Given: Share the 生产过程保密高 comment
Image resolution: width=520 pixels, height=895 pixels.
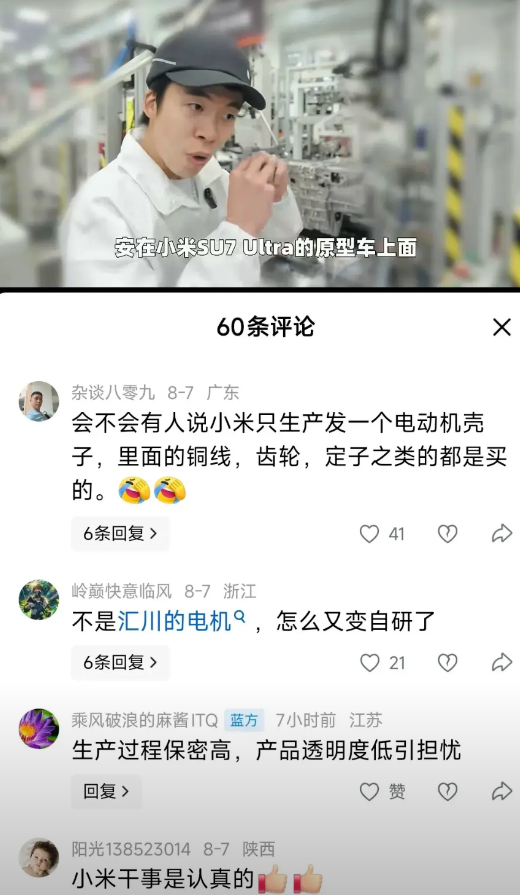Looking at the screenshot, I should pos(502,791).
